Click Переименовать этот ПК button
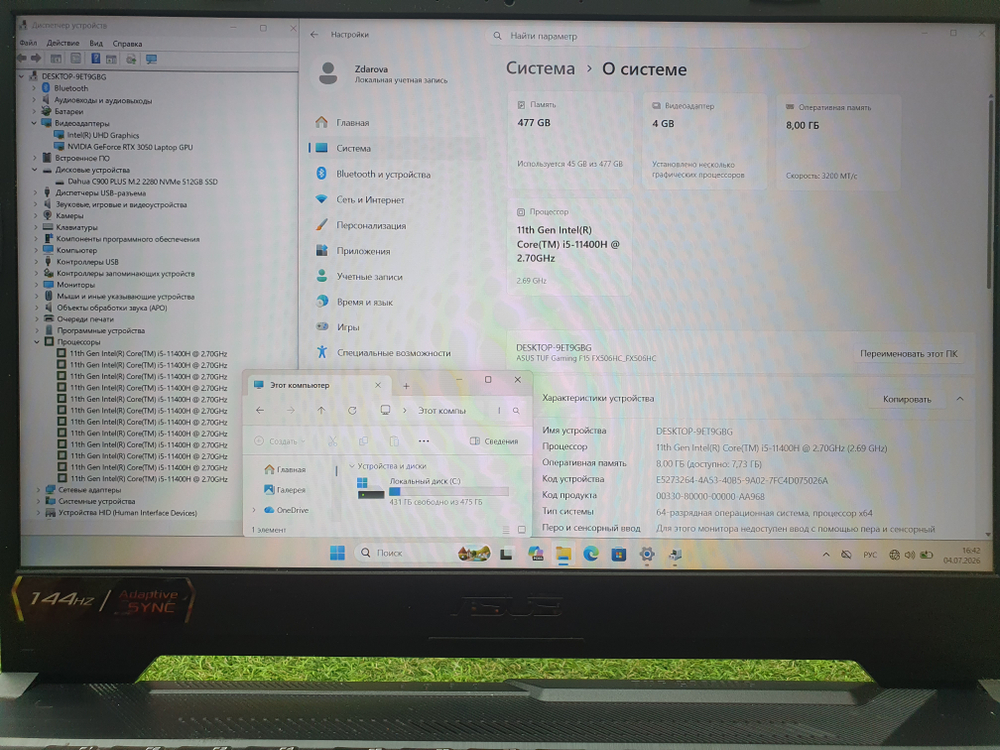Screen dimensions: 1000x750 (908, 353)
